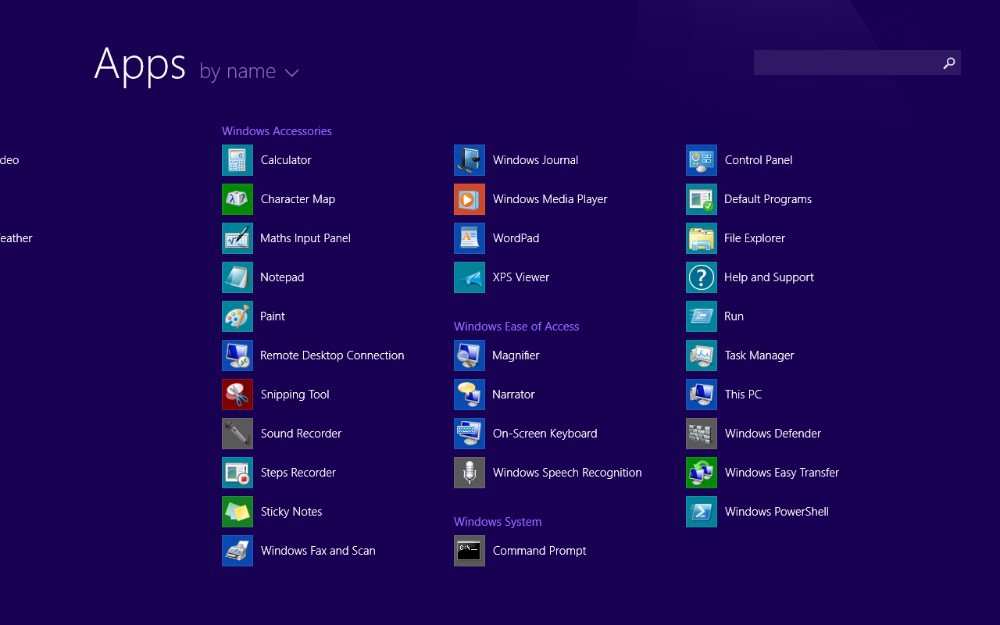The image size is (1000, 625).
Task: Click Default Programs icon
Action: [702, 199]
